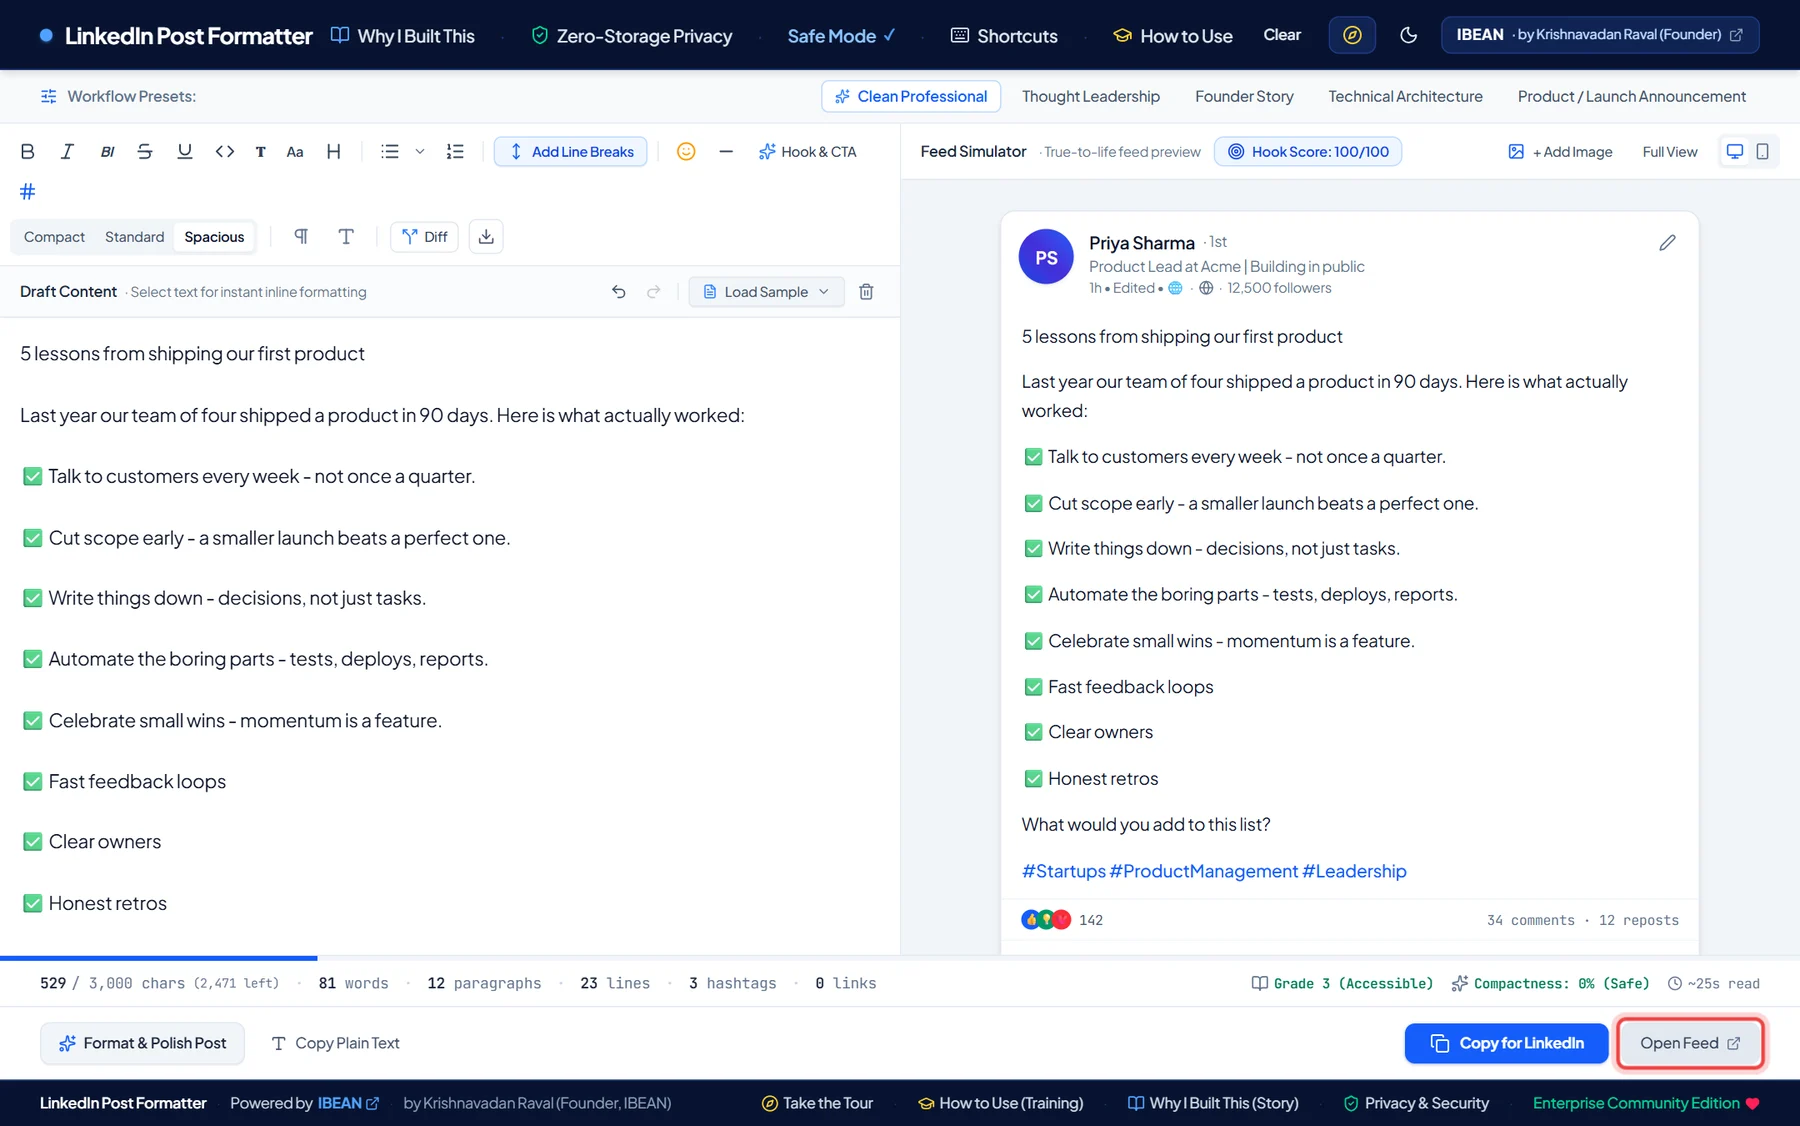Click into the draft content text area
This screenshot has height=1126, width=1800.
point(450,636)
